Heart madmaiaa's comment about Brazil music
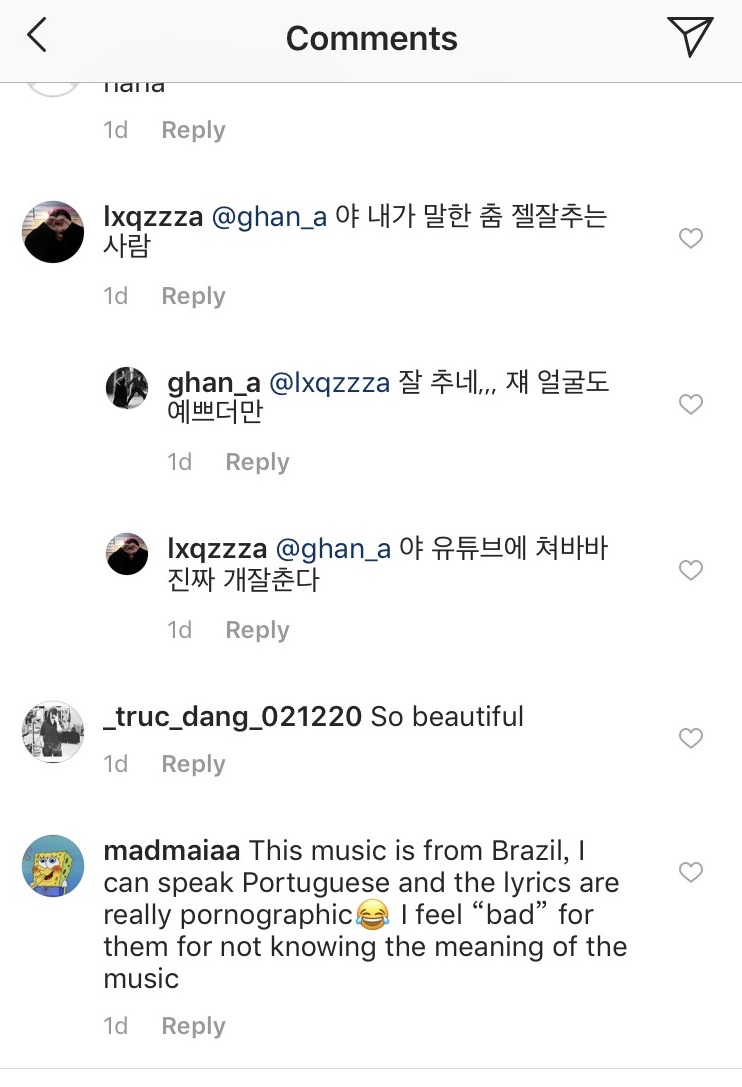Image resolution: width=742 pixels, height=1087 pixels. 690,872
